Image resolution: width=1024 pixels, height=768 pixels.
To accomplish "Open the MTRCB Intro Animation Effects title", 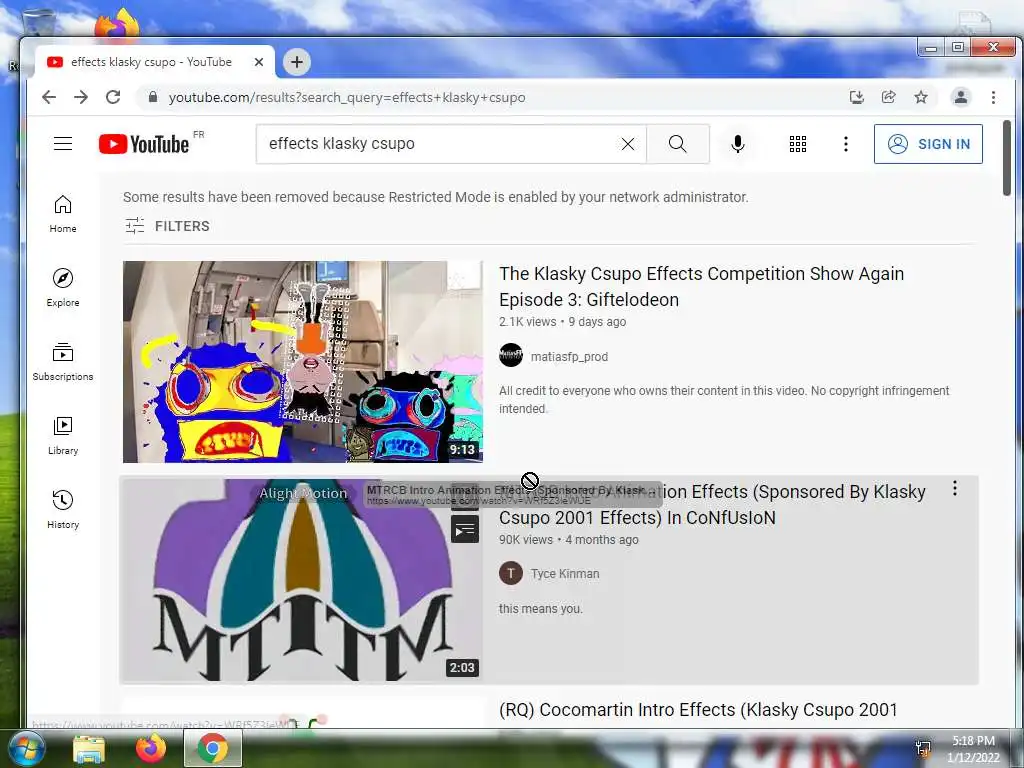I will [x=712, y=504].
